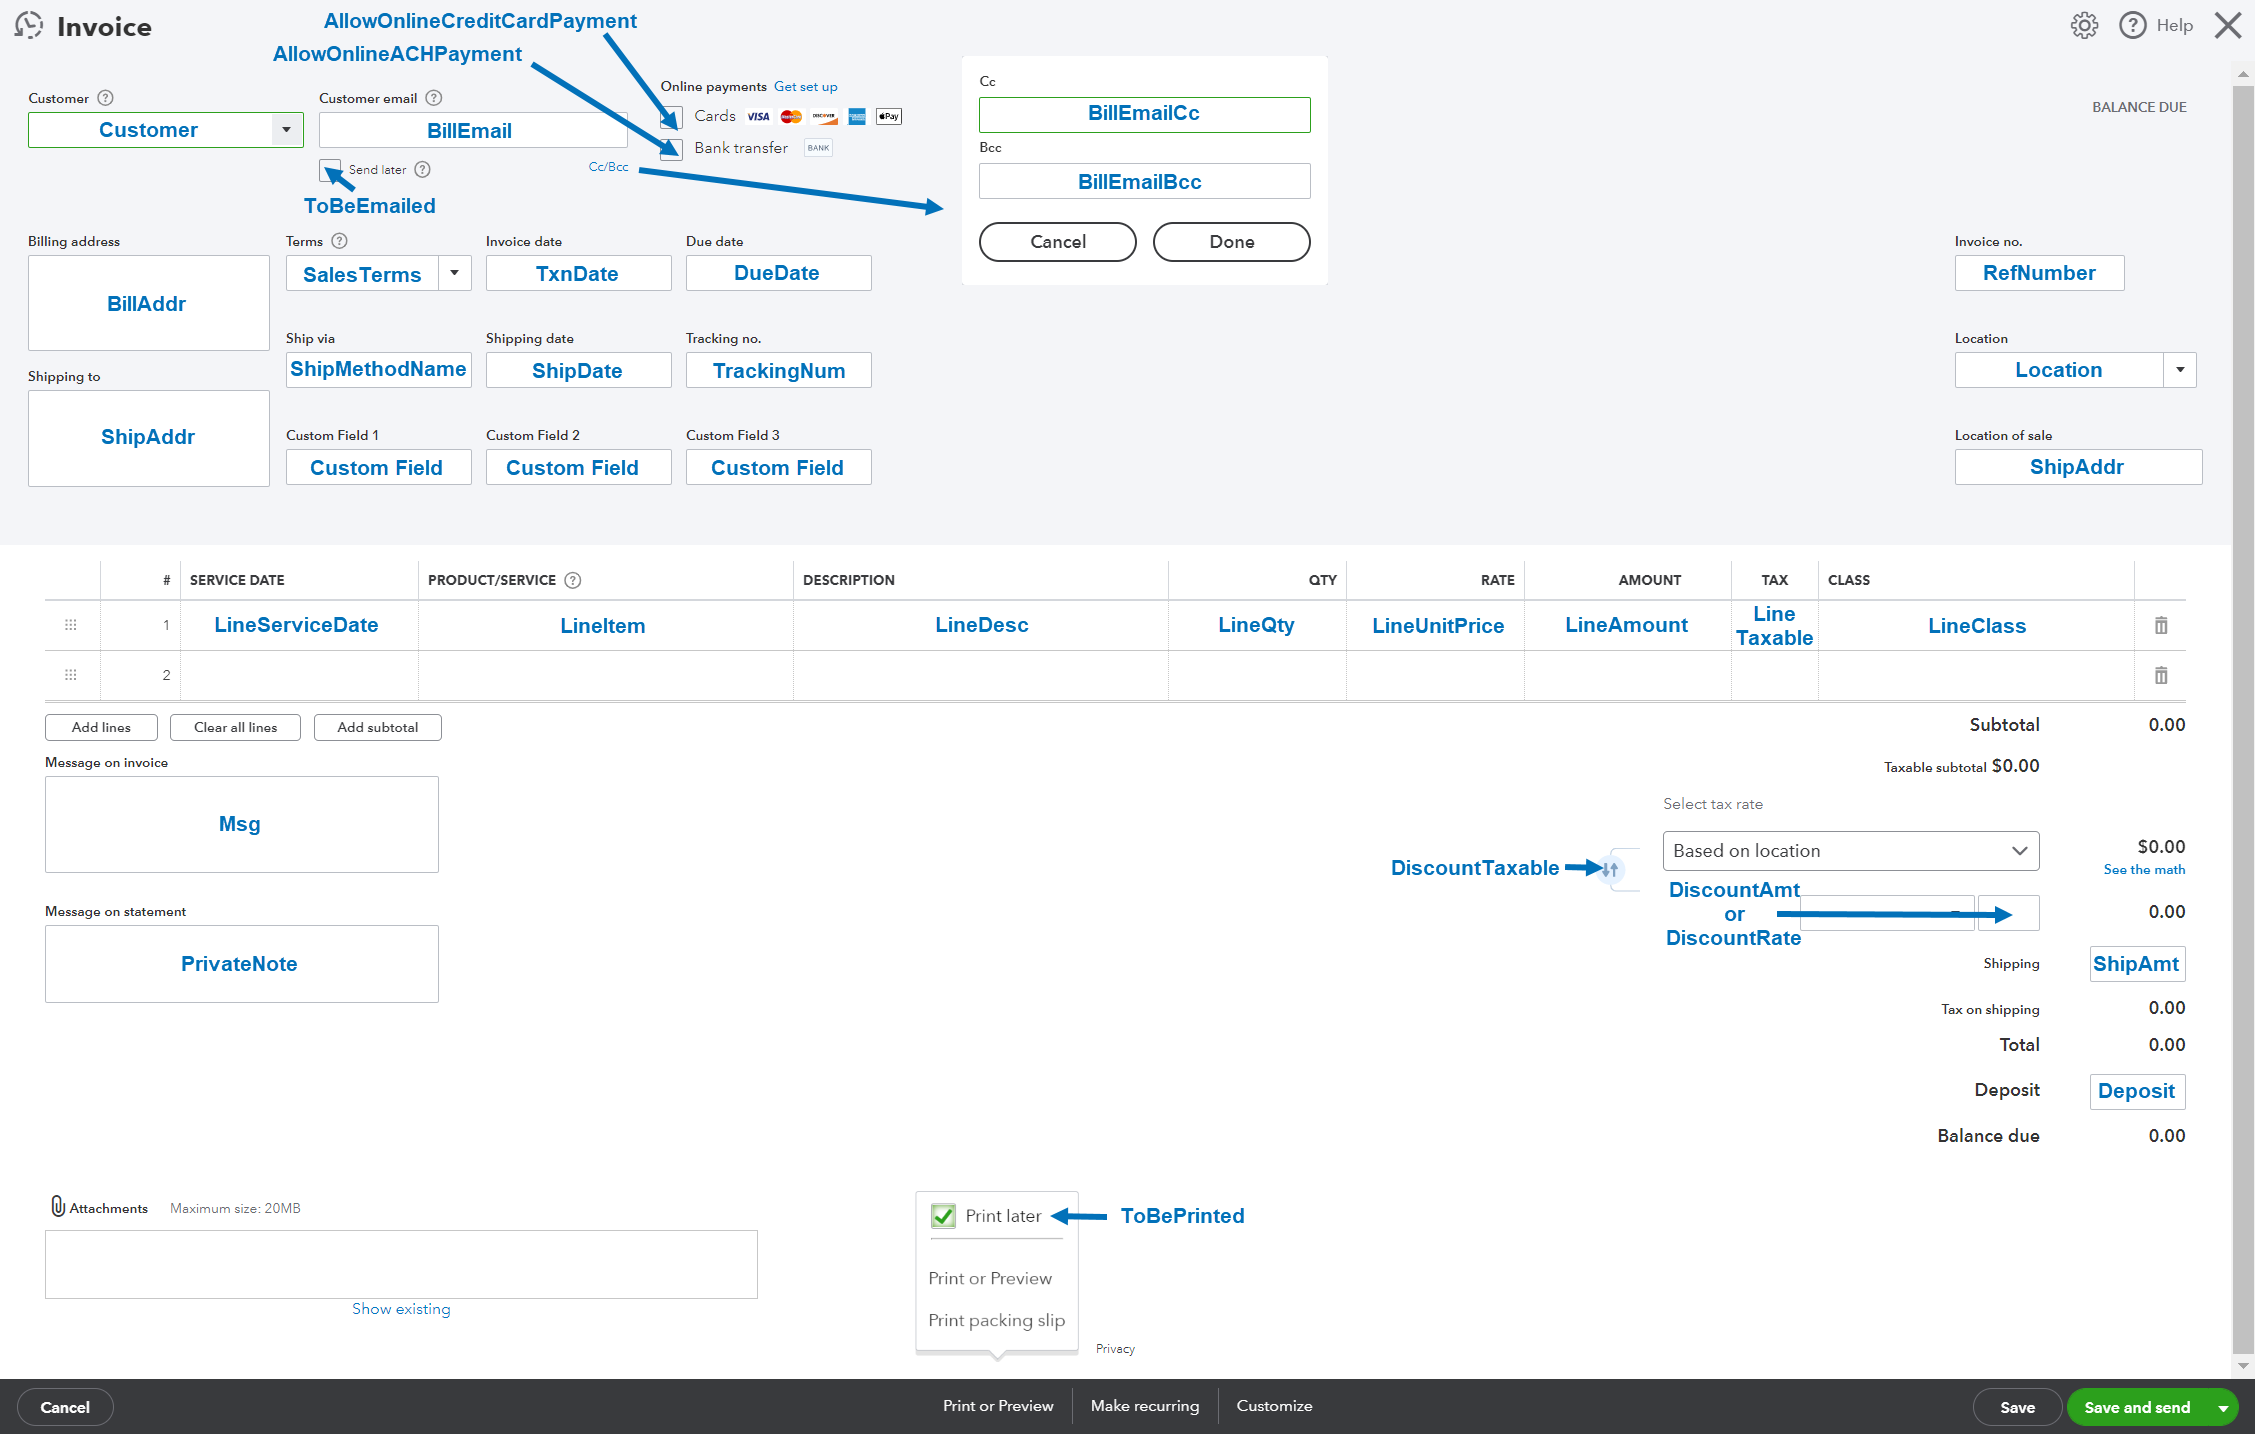Image resolution: width=2255 pixels, height=1434 pixels.
Task: Open the Customer field help tooltip icon
Action: (x=103, y=98)
